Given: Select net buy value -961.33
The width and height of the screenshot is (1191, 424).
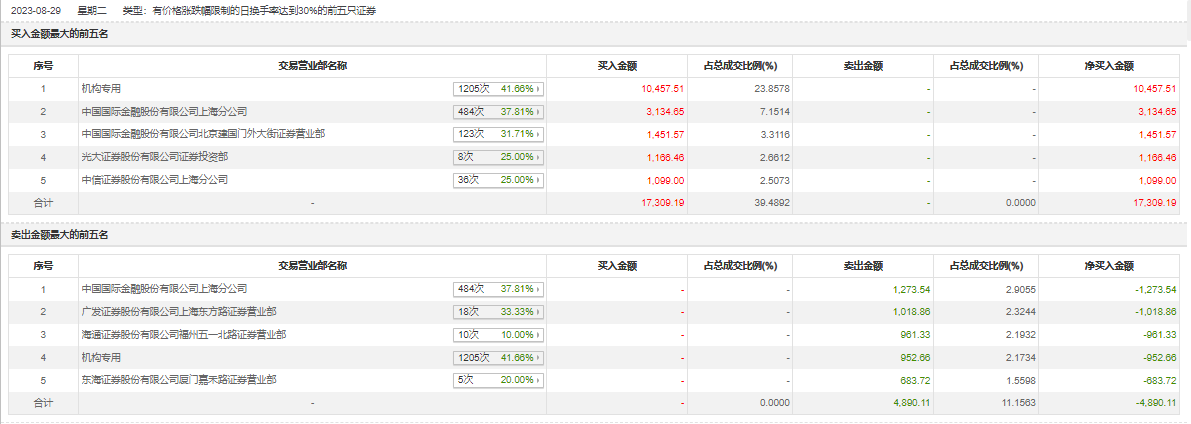Looking at the screenshot, I should click(1159, 335).
